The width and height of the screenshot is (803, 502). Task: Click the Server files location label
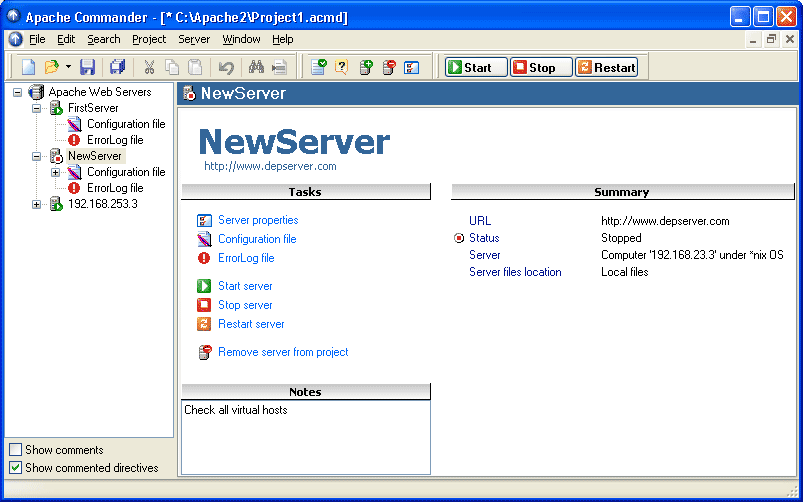[x=515, y=272]
